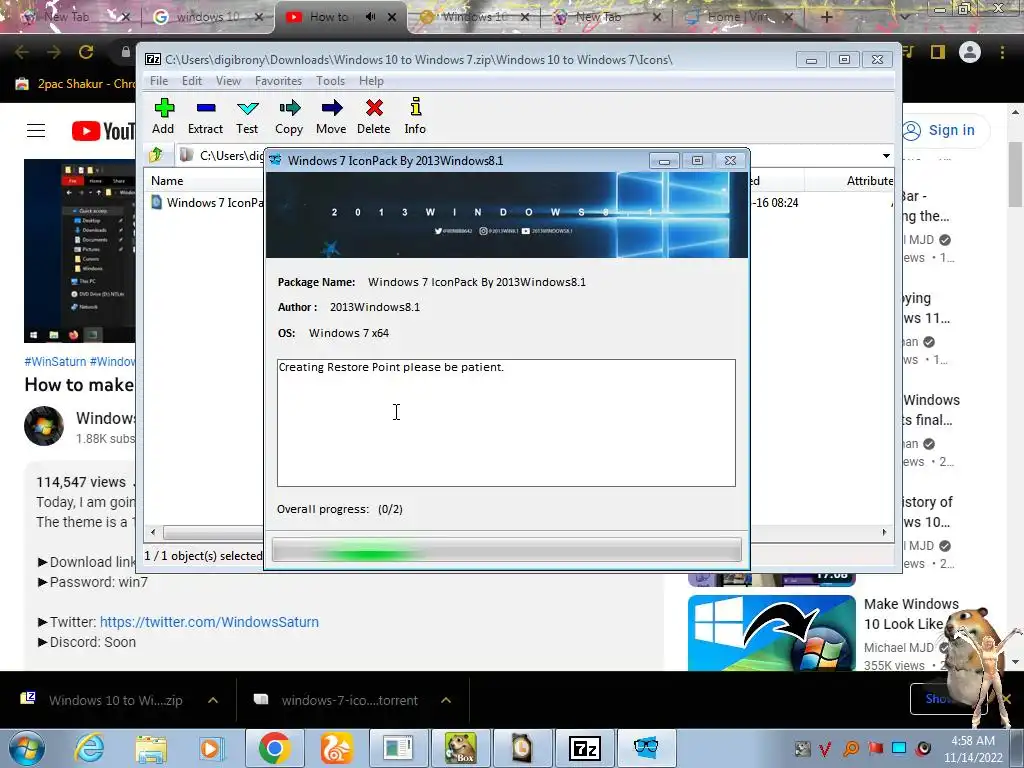The image size is (1024, 768).
Task: Click the YouTube logo
Action: click(103, 131)
